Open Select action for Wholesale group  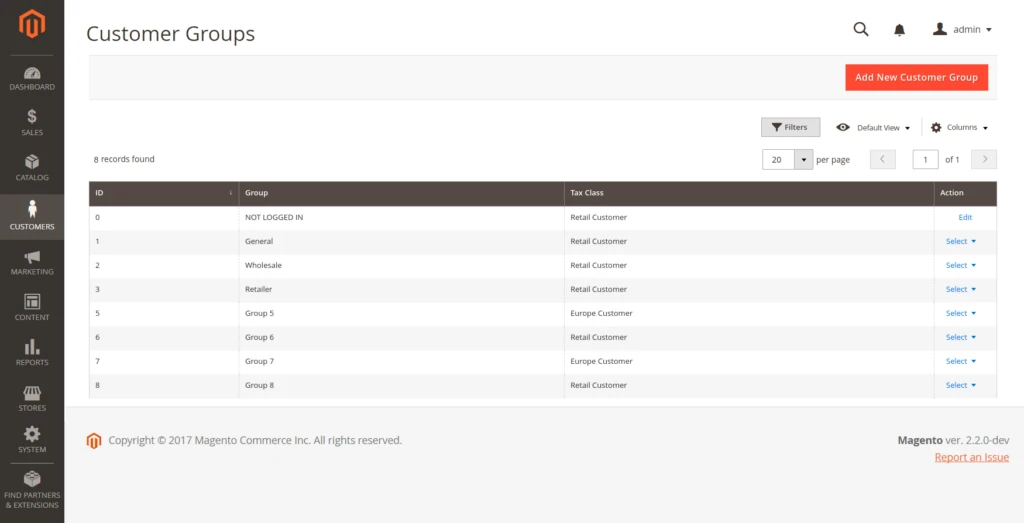[960, 266]
